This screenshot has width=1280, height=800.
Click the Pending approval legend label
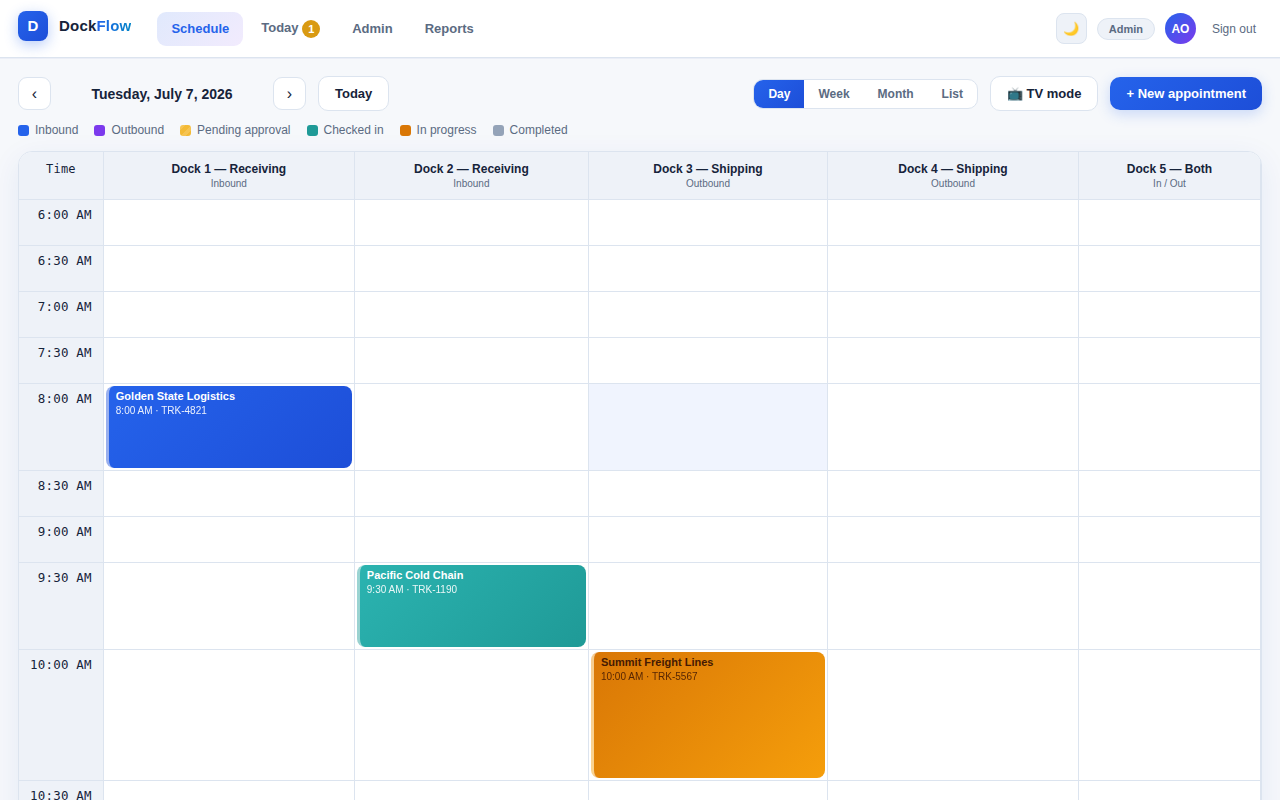244,130
